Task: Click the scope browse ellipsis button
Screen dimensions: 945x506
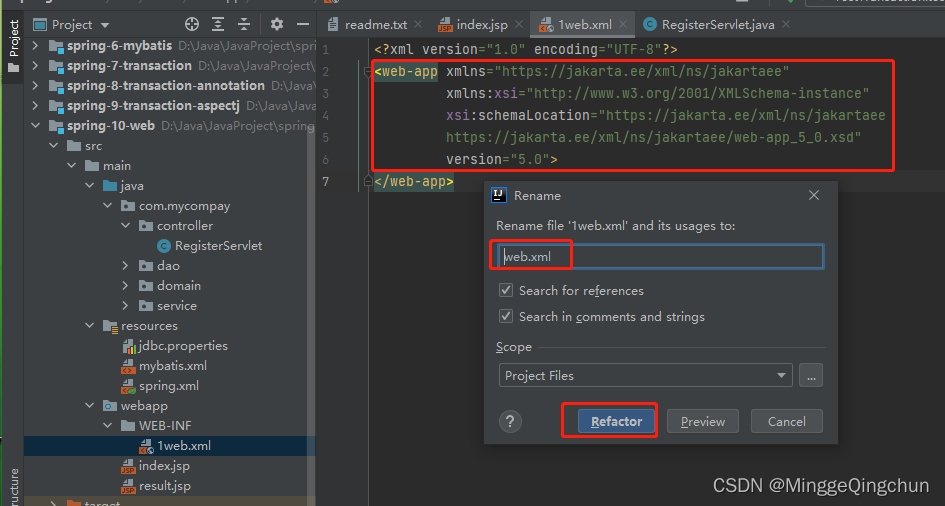Action: point(811,376)
